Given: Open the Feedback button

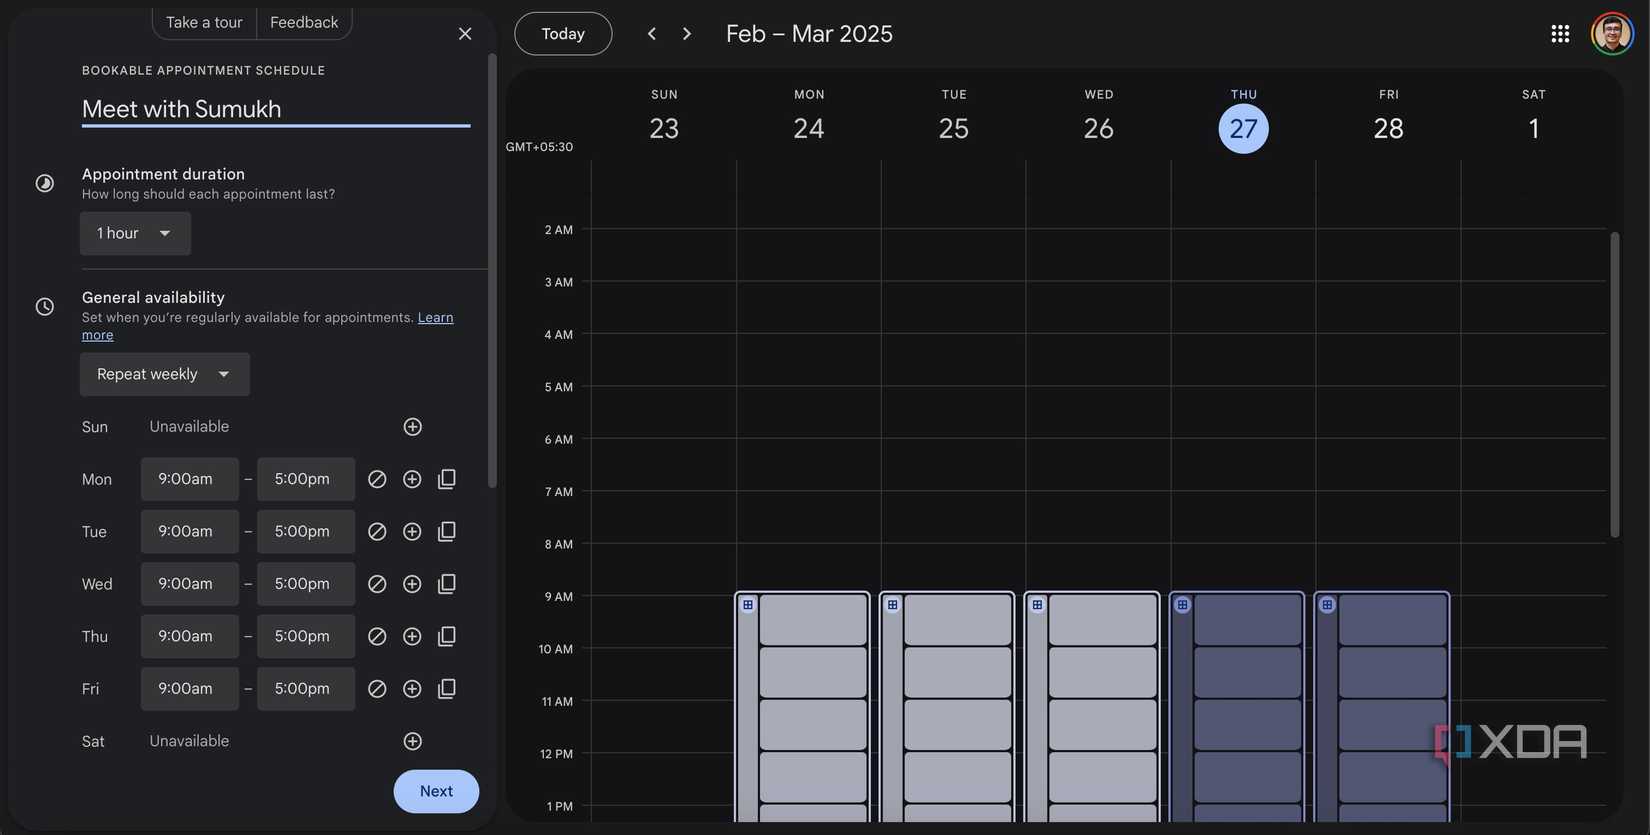Looking at the screenshot, I should (x=304, y=22).
